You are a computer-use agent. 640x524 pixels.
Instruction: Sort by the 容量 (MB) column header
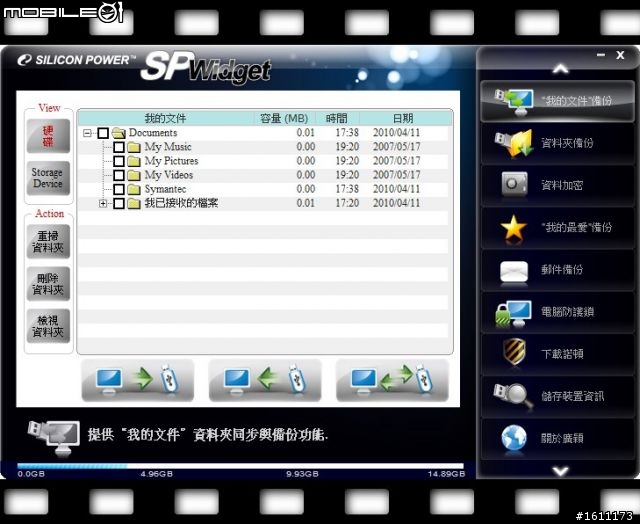click(x=284, y=118)
